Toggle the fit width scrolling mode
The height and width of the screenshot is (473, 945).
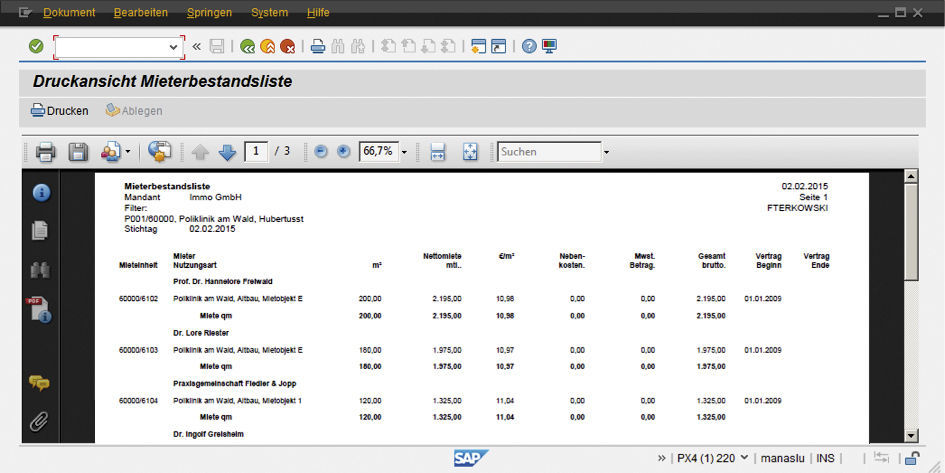(437, 152)
